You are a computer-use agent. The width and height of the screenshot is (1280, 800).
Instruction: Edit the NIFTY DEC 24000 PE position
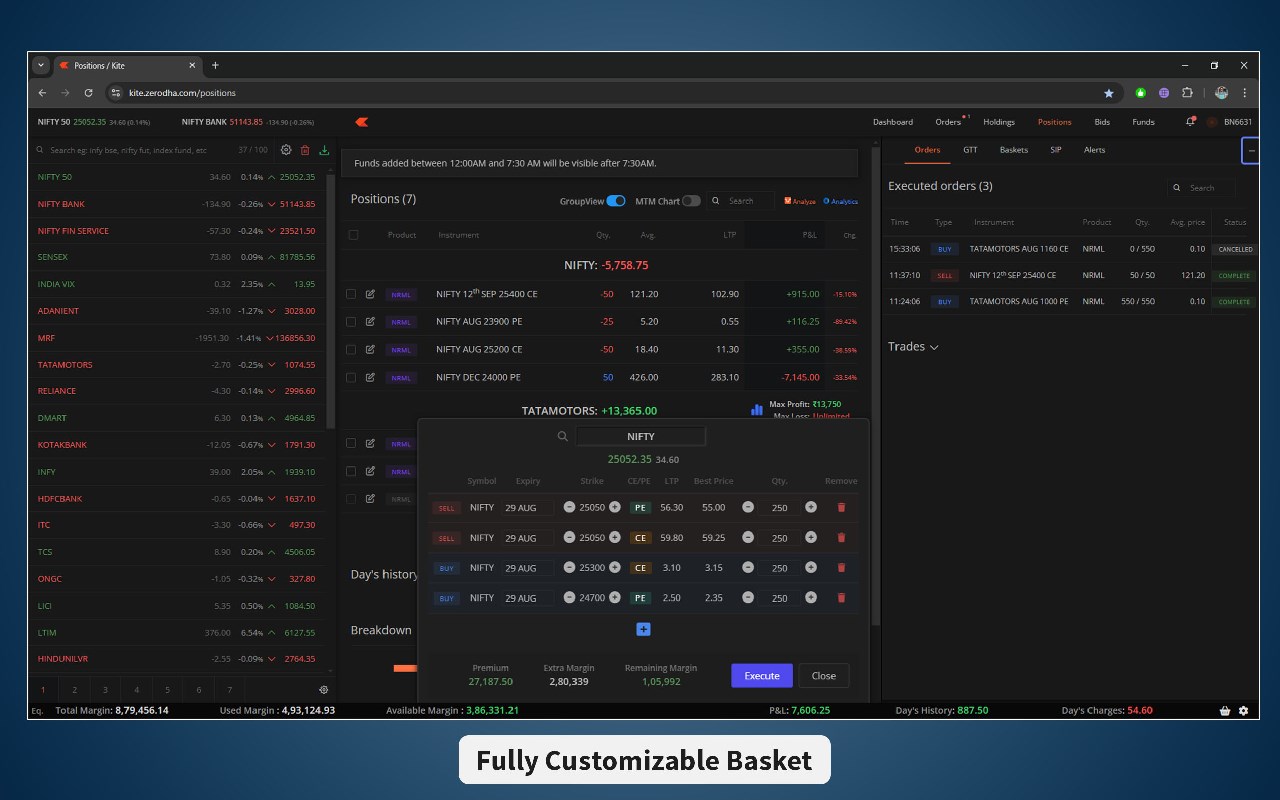point(370,377)
